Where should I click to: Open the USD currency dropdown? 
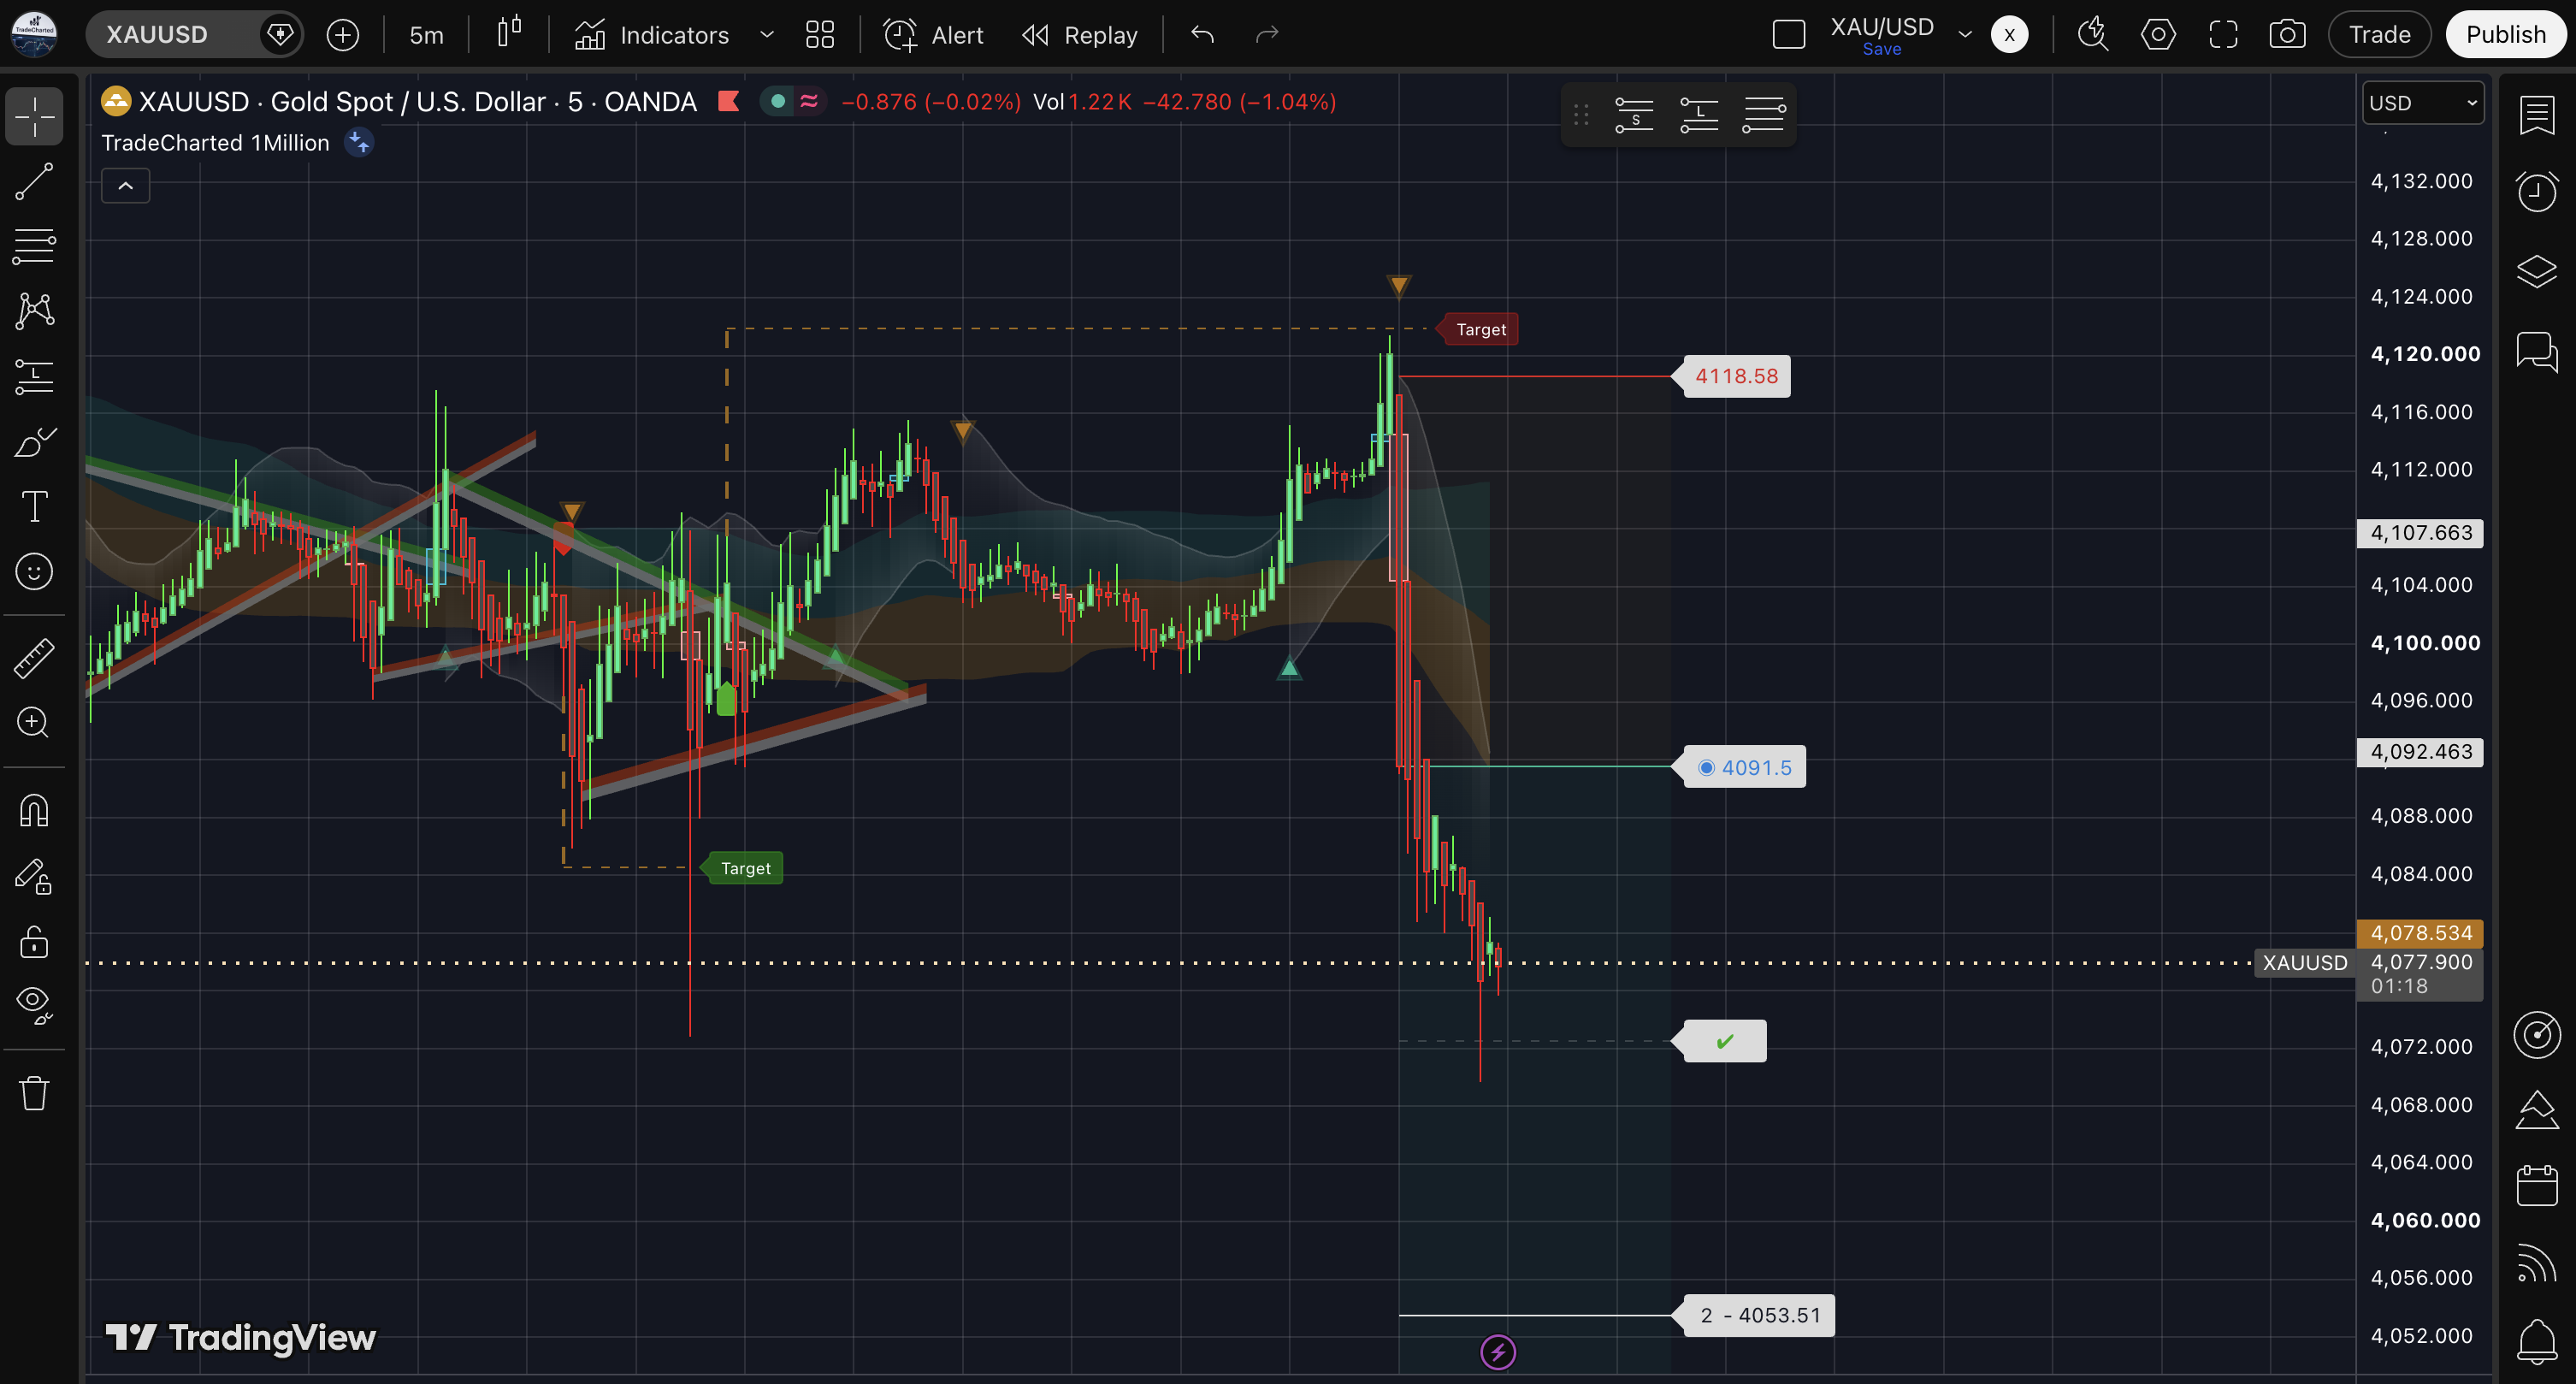(x=2422, y=103)
